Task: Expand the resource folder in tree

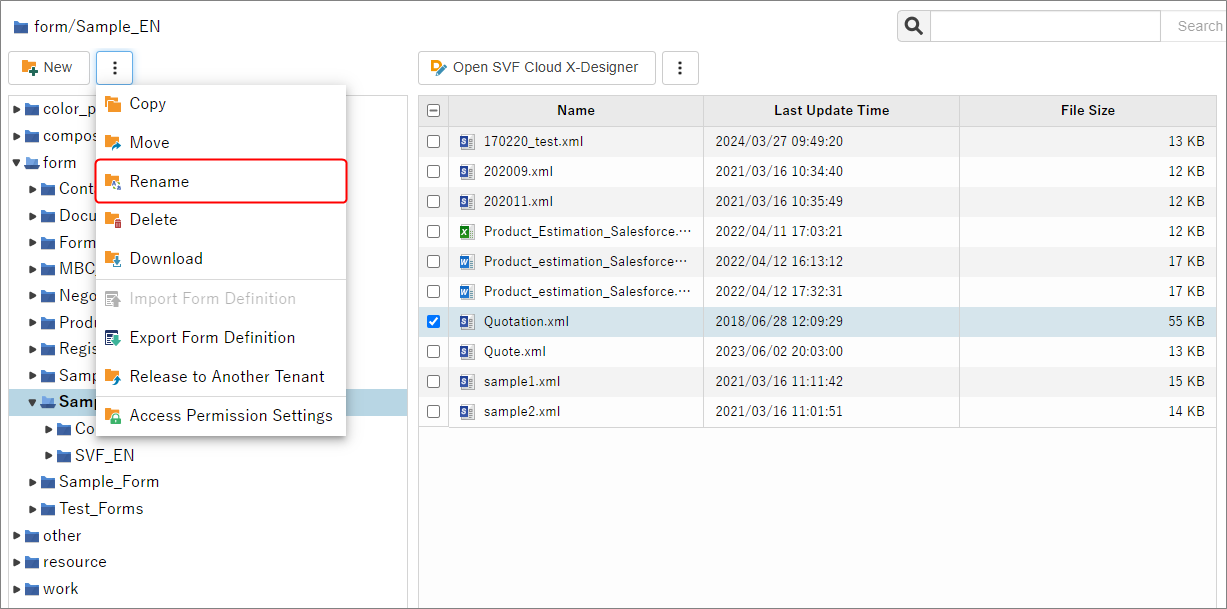Action: 16,563
